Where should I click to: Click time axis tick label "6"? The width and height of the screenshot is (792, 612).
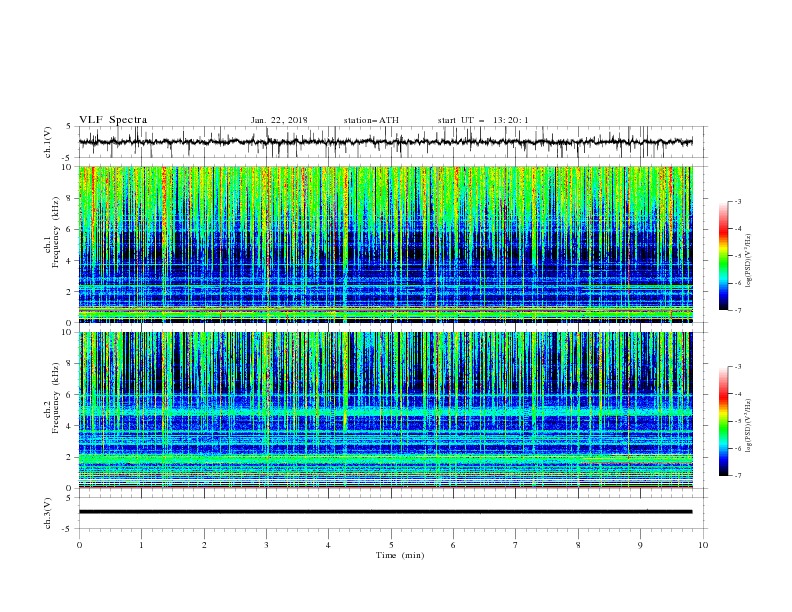click(453, 545)
